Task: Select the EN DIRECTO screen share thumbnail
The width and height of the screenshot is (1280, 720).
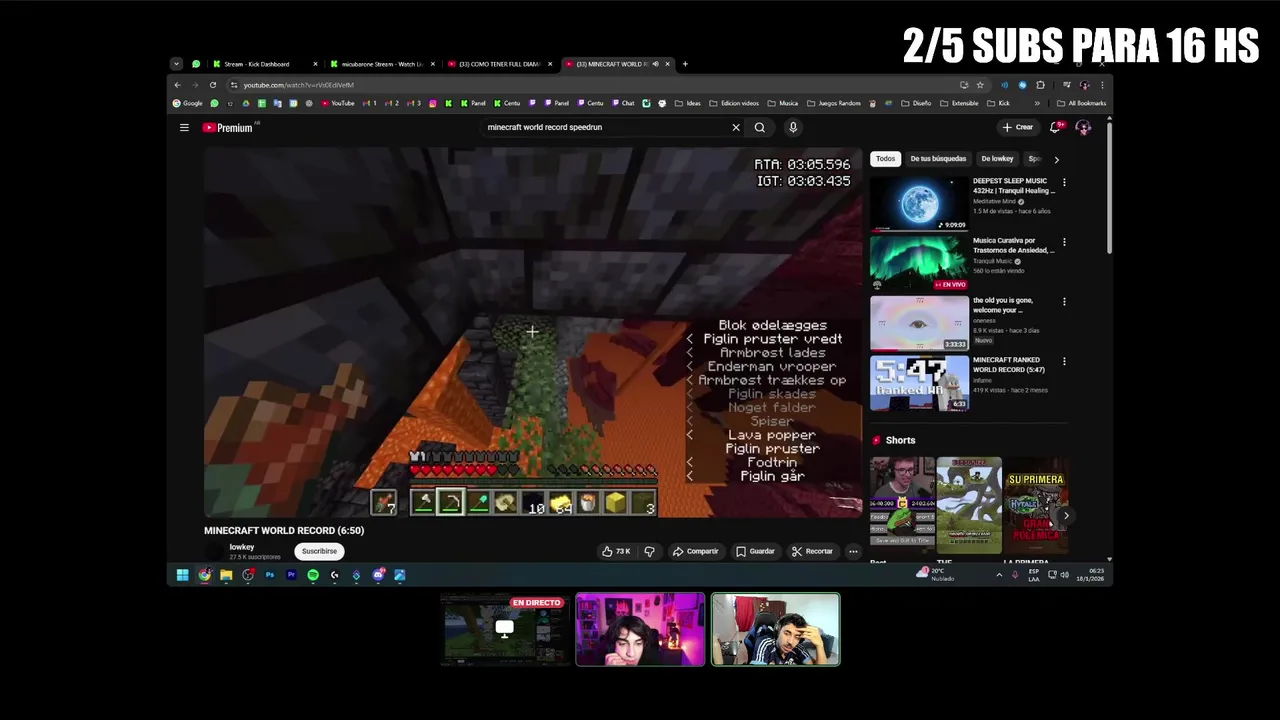Action: click(x=504, y=629)
